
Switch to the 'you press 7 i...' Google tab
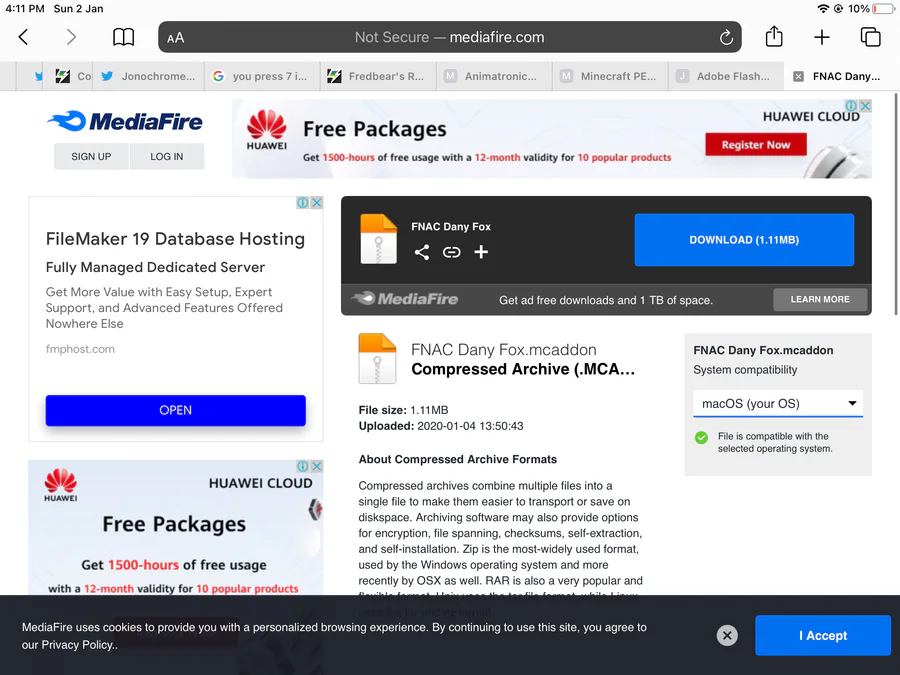[262, 76]
